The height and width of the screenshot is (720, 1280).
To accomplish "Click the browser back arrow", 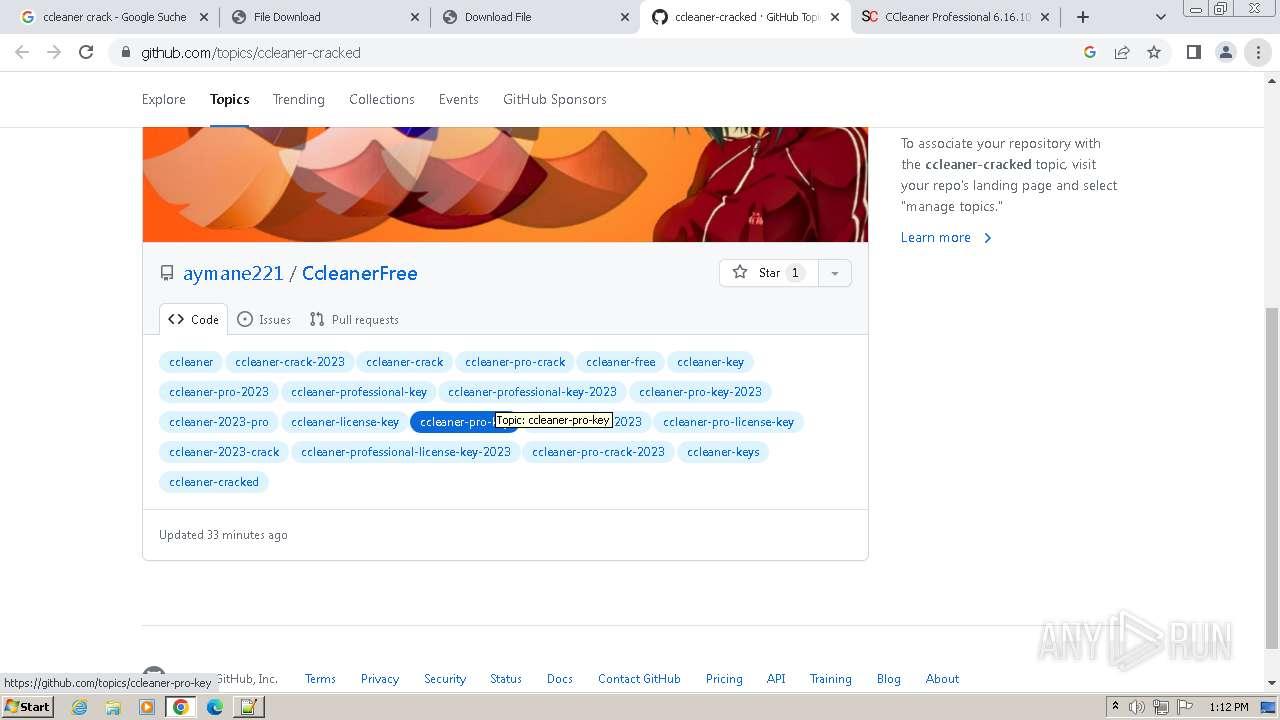I will click(22, 52).
